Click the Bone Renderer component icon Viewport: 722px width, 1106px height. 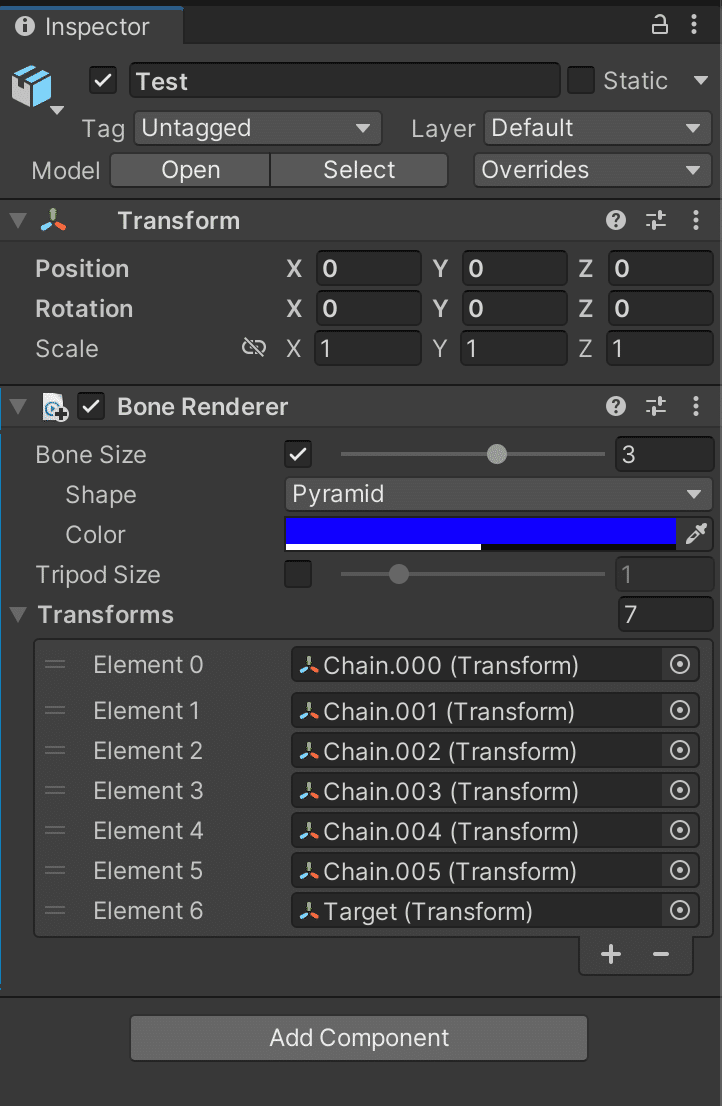[x=55, y=407]
